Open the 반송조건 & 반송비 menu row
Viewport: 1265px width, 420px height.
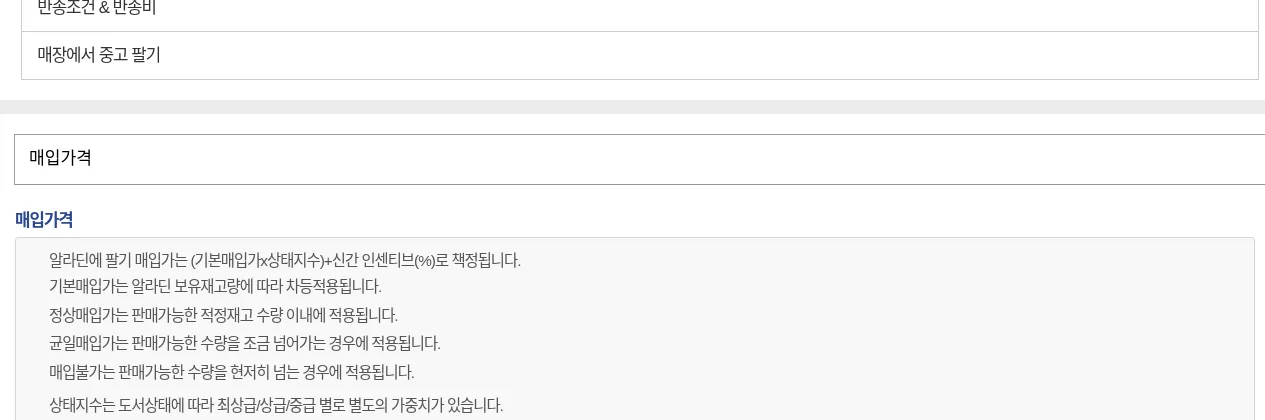tap(640, 12)
